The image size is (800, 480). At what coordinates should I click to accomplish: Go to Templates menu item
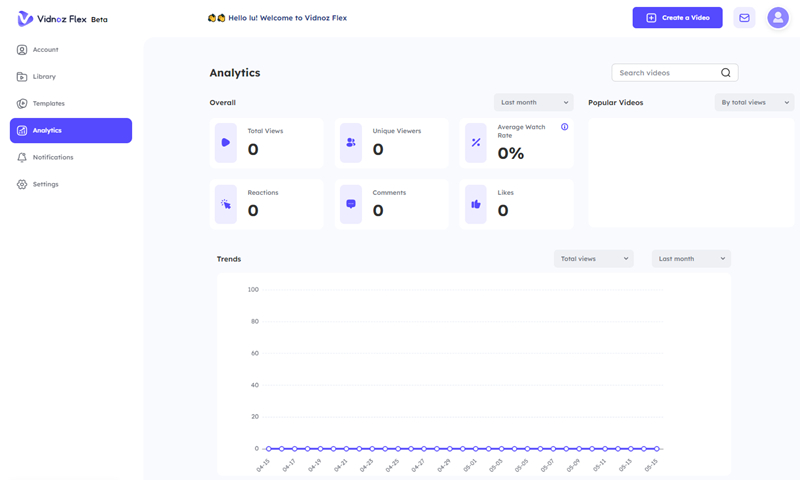(71, 104)
